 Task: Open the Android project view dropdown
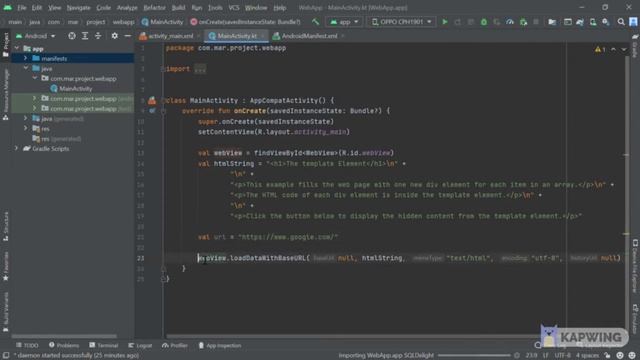tap(36, 36)
